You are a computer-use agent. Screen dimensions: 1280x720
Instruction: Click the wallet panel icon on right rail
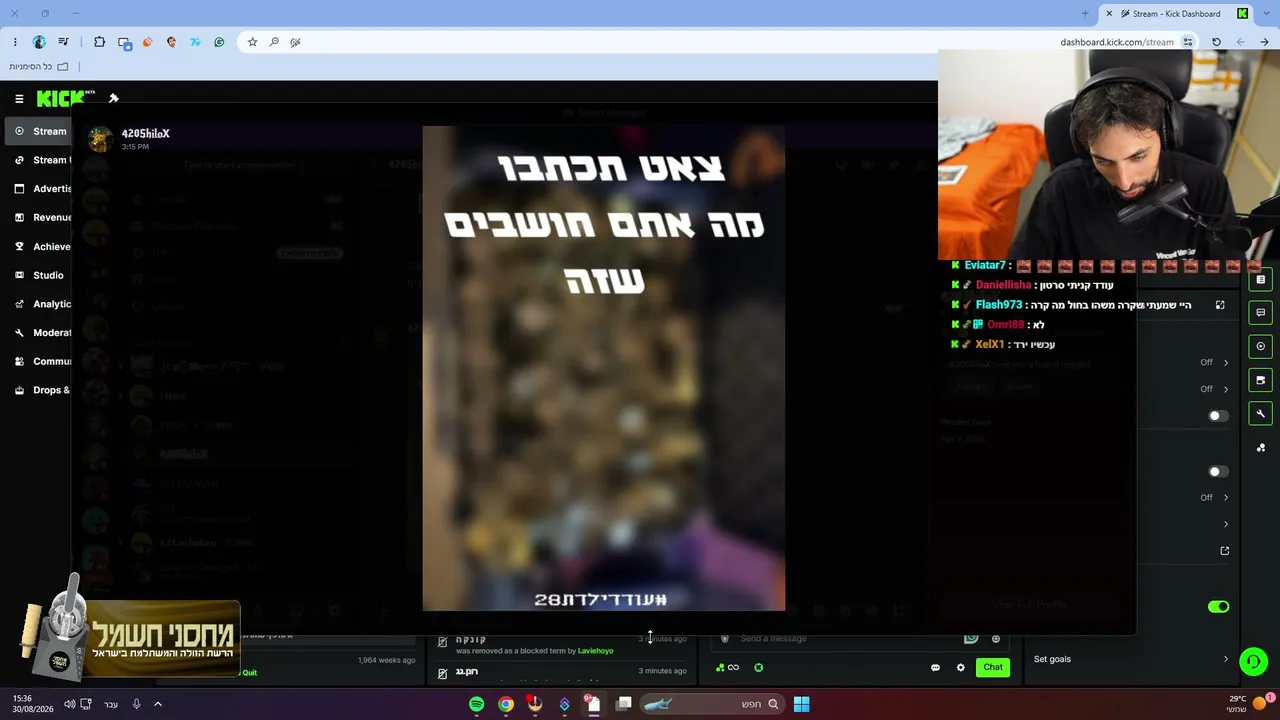[1260, 380]
